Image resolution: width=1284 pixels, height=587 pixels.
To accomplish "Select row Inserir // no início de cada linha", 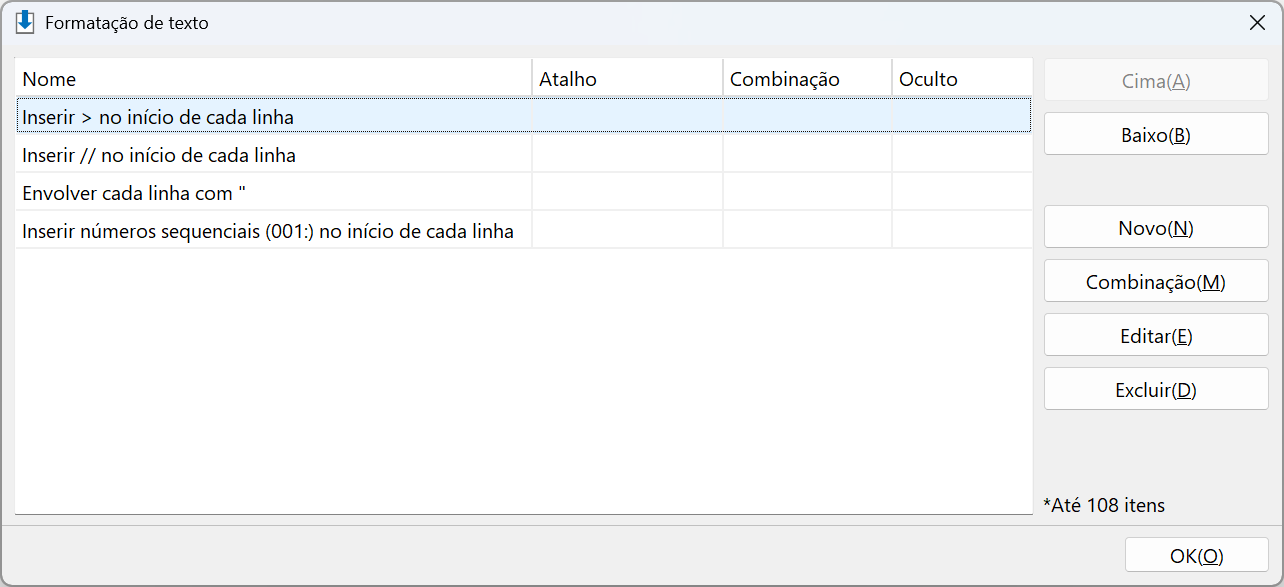I will coord(524,155).
